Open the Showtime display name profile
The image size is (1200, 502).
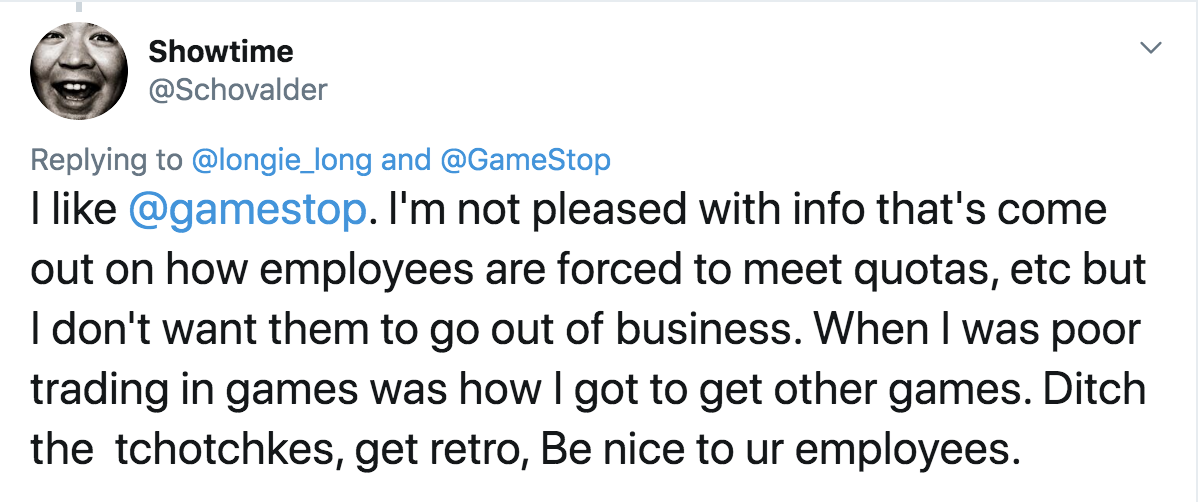[220, 51]
